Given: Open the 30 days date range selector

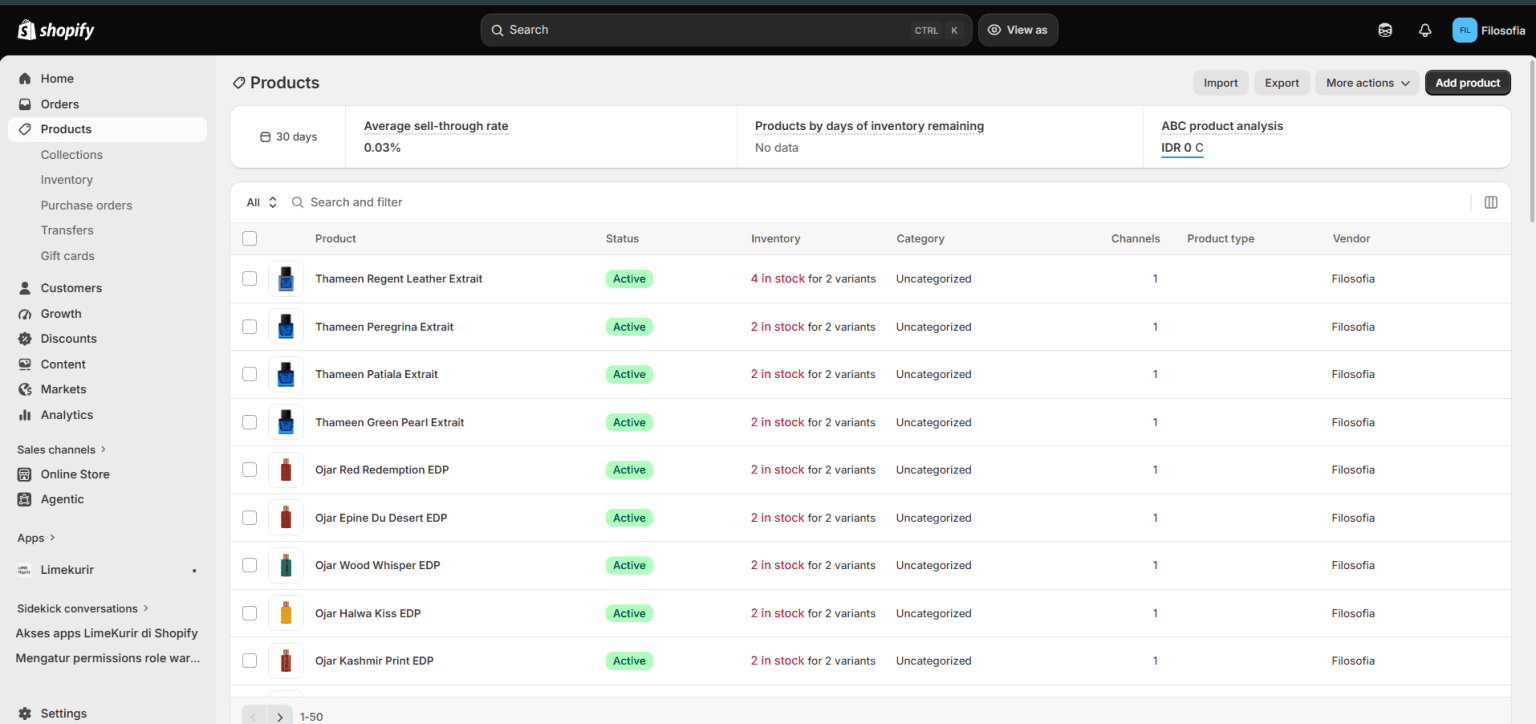Looking at the screenshot, I should click(288, 137).
